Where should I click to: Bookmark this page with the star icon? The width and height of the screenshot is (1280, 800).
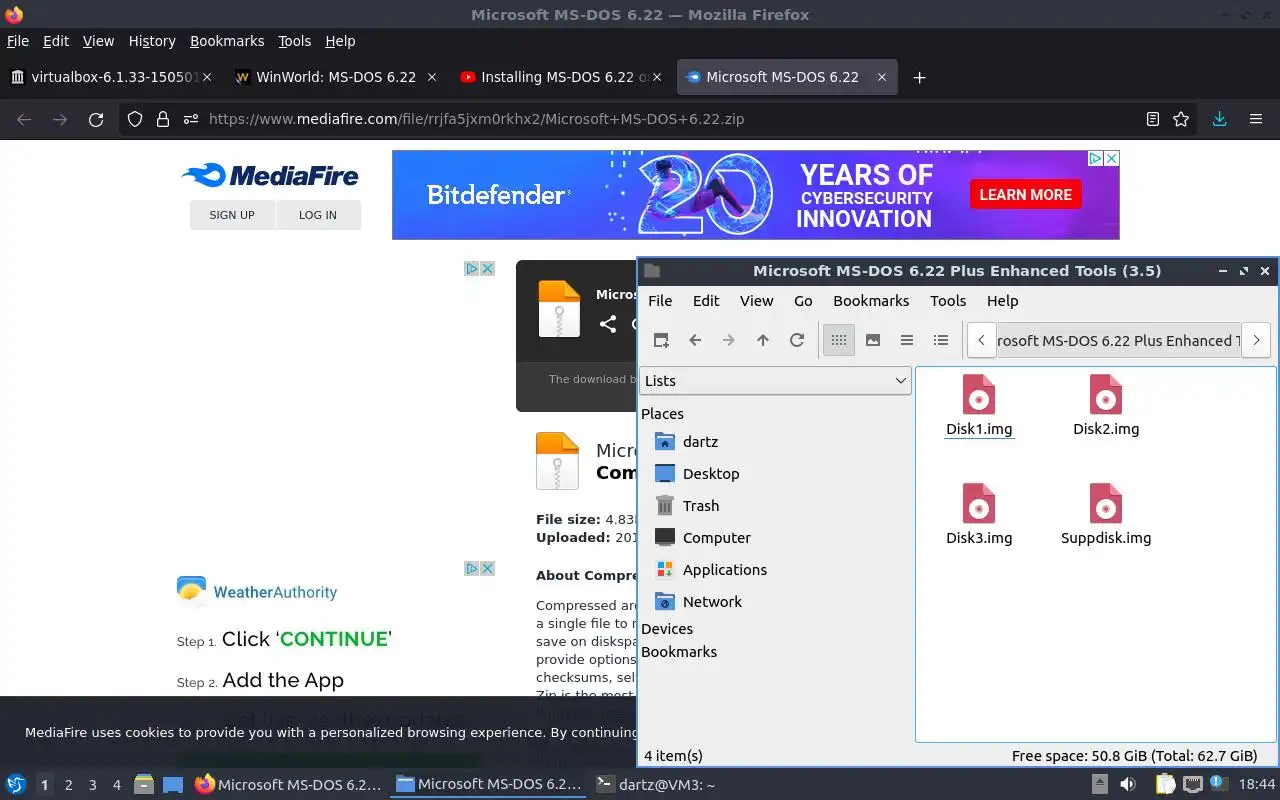(1181, 119)
